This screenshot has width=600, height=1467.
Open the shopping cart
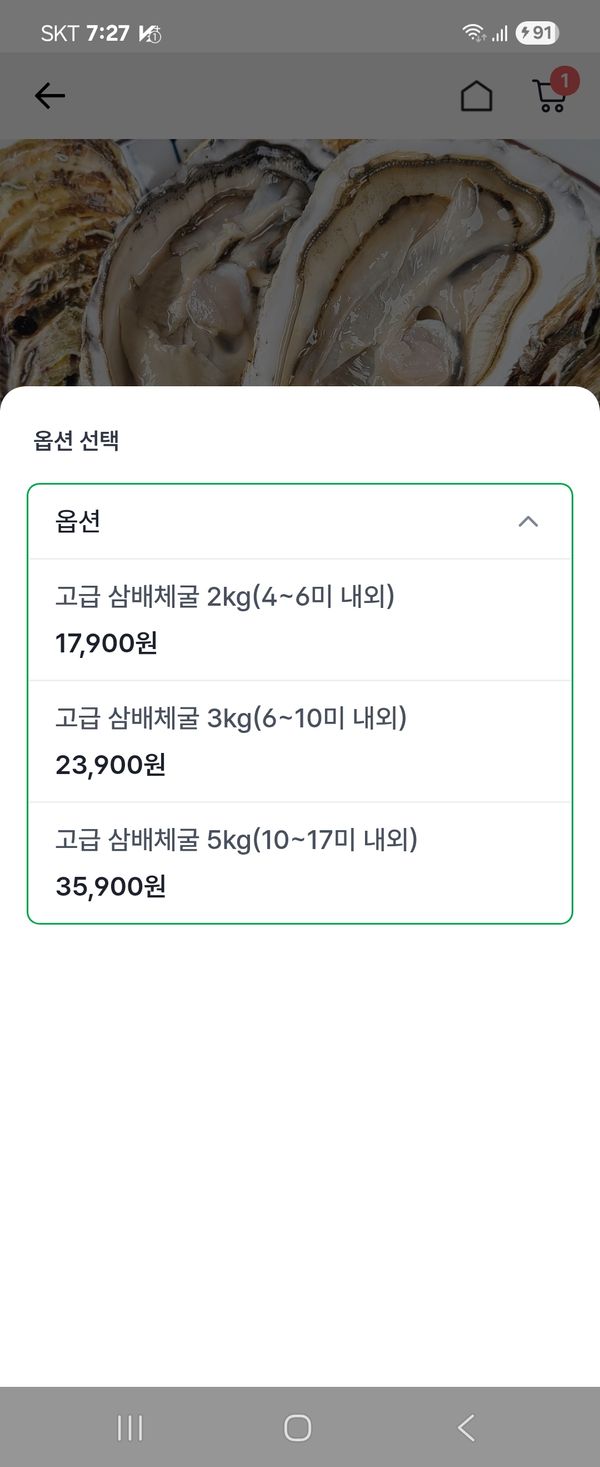tap(548, 97)
